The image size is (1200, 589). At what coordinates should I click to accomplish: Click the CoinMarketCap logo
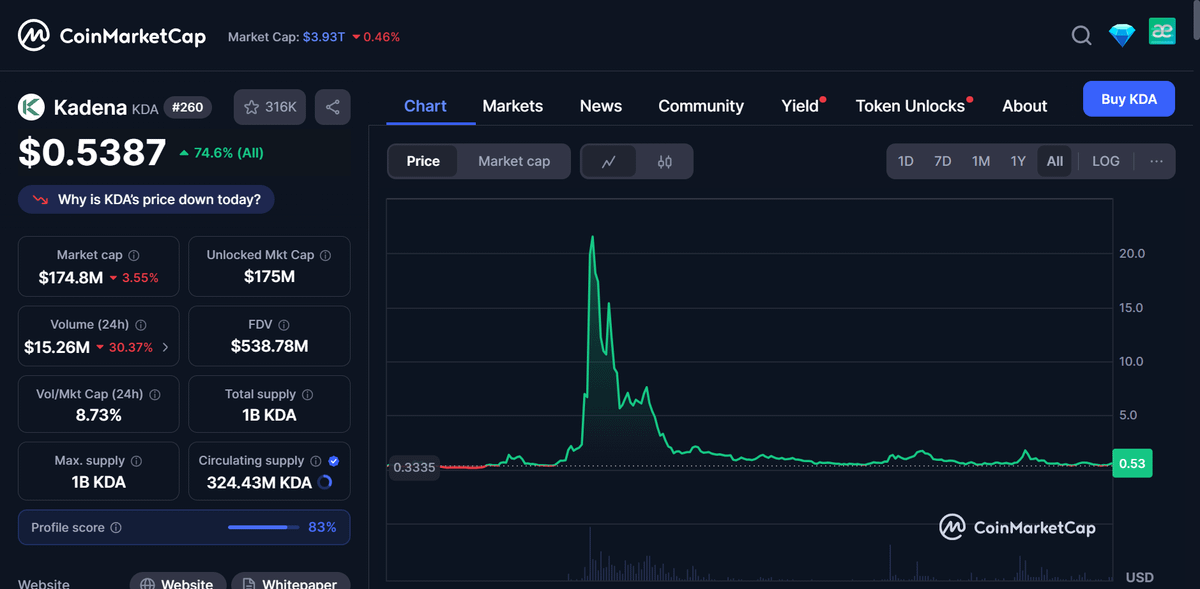pos(111,37)
